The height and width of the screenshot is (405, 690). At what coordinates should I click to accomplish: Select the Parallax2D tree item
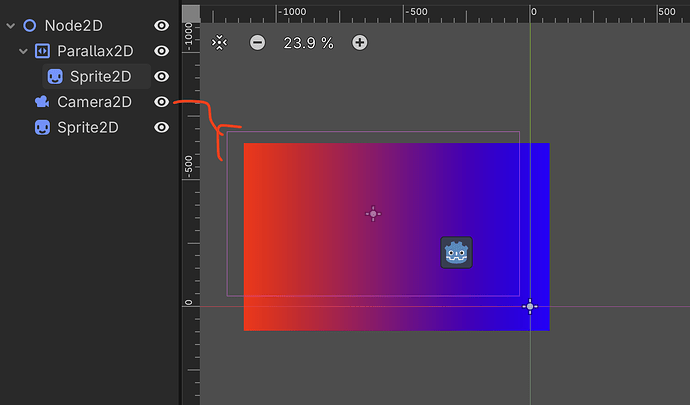(x=95, y=51)
